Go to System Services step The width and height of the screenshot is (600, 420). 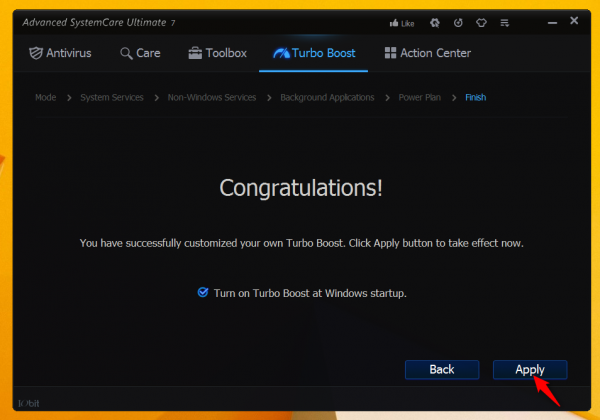[112, 98]
